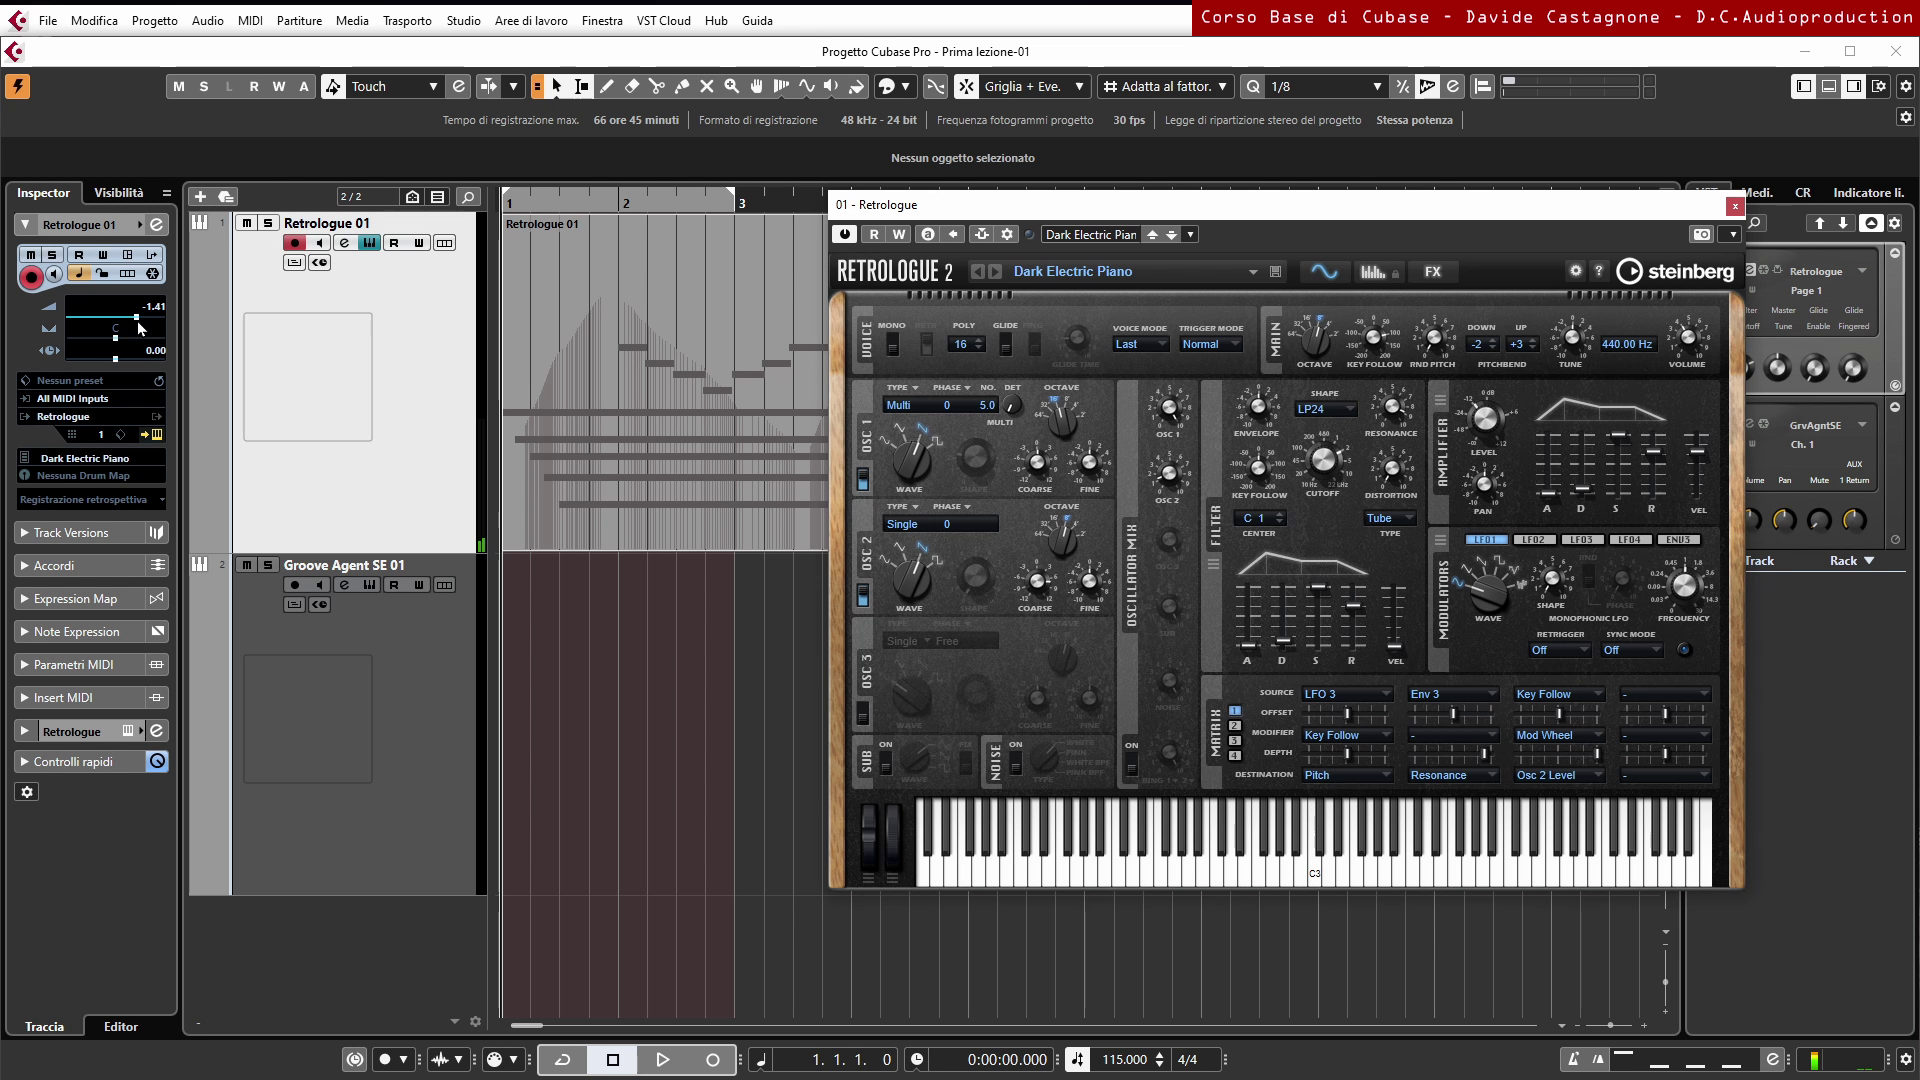Select the Split scissors tool
Screen dimensions: 1920x1080
656,87
